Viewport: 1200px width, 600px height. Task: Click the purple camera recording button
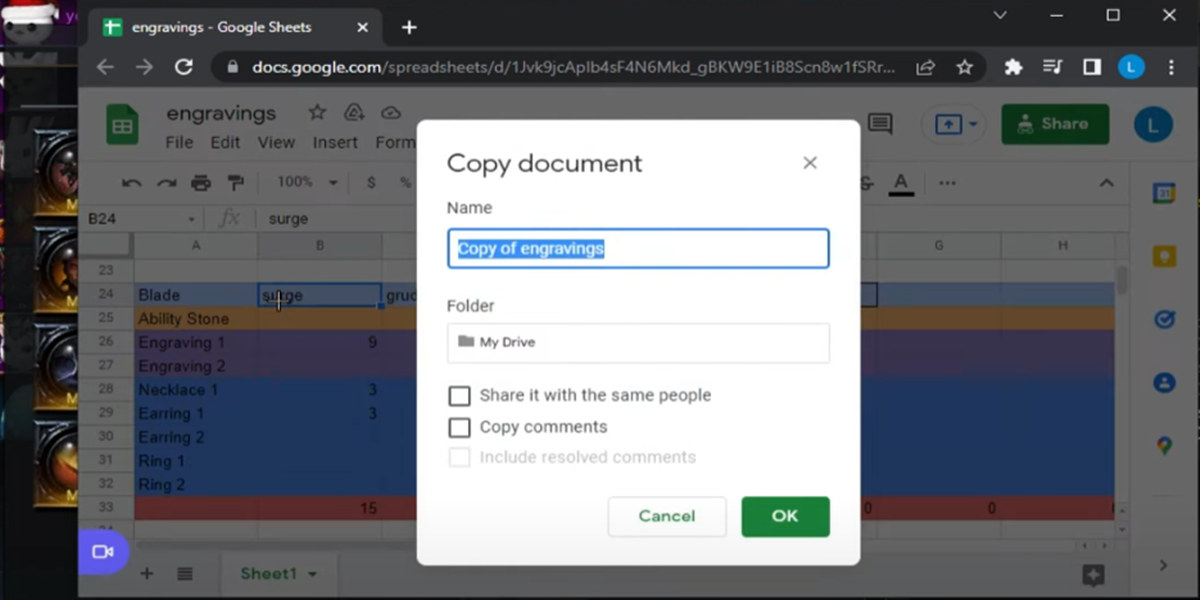tap(103, 551)
